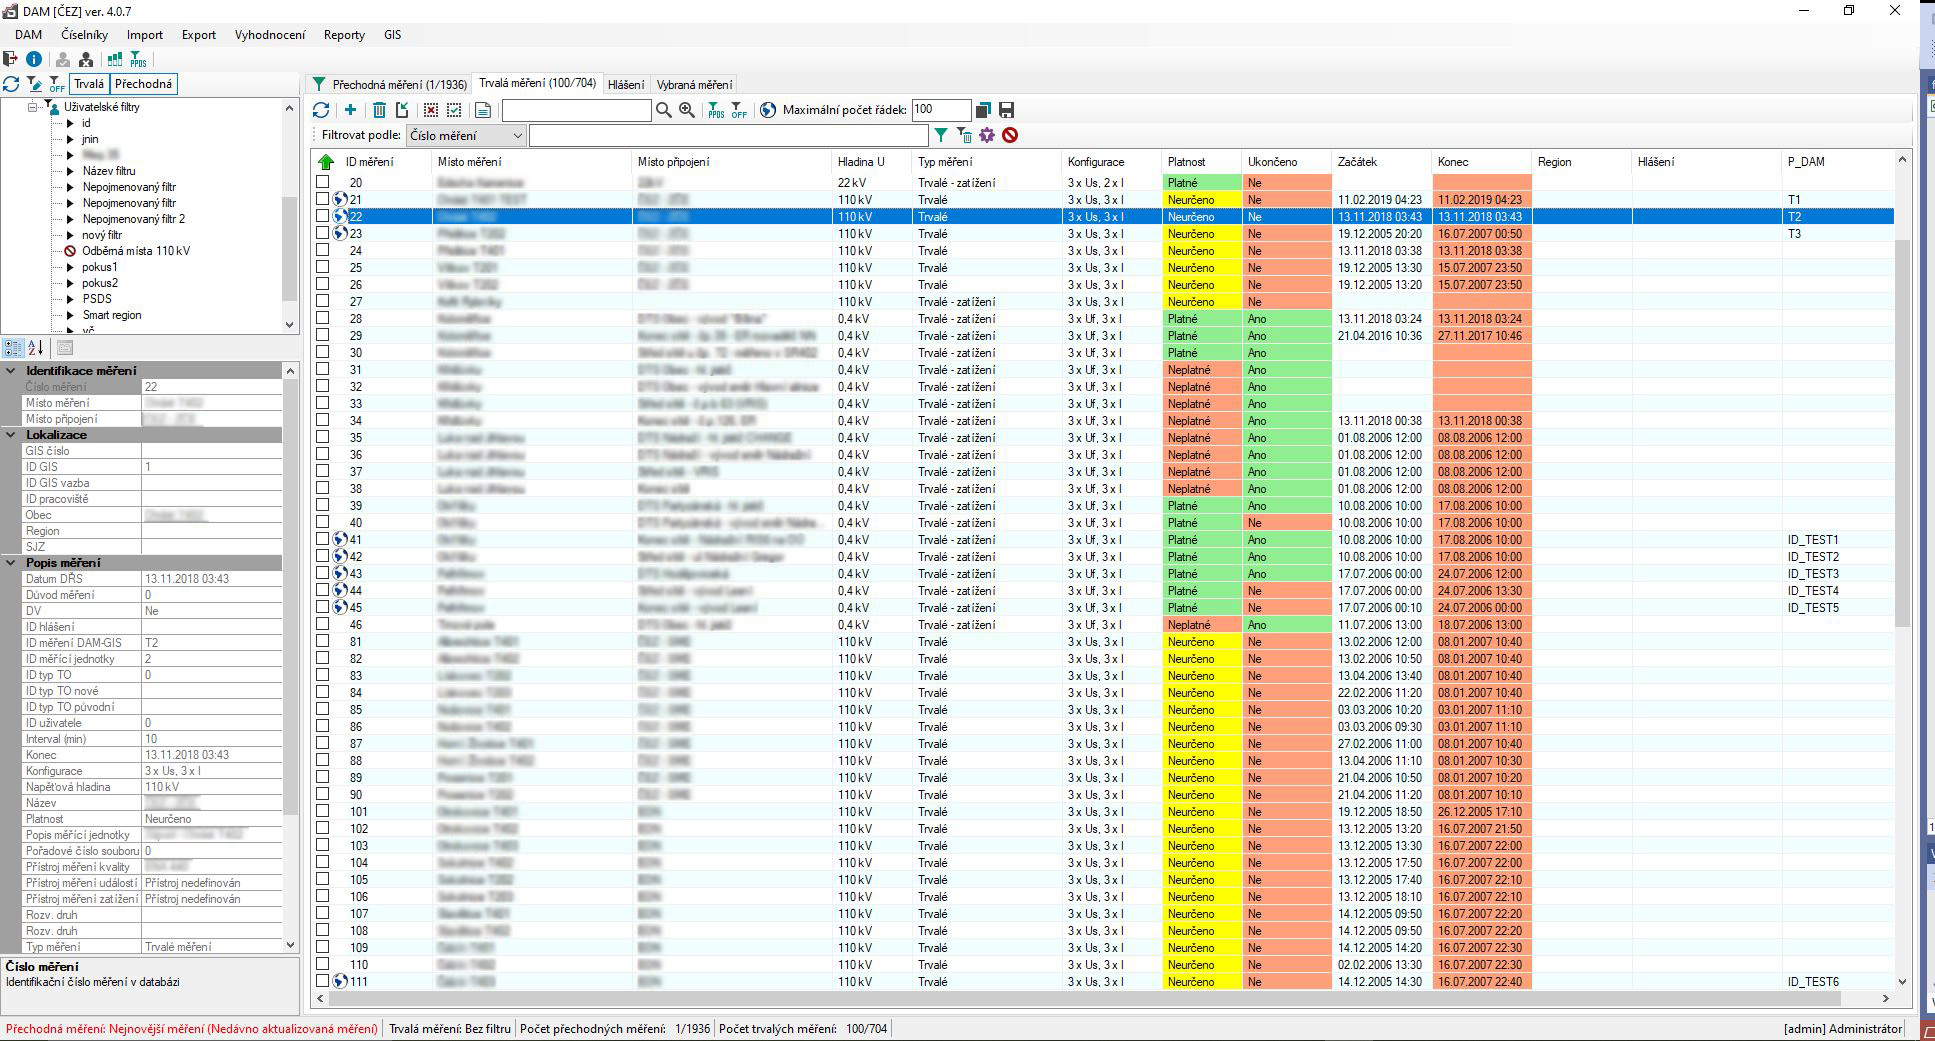The width and height of the screenshot is (1935, 1041).
Task: Open the 'Filtrovat podle' dropdown
Action: click(465, 135)
